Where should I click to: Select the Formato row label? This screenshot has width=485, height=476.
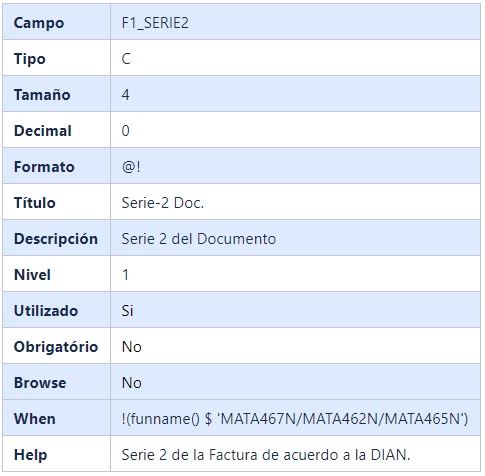(44, 167)
